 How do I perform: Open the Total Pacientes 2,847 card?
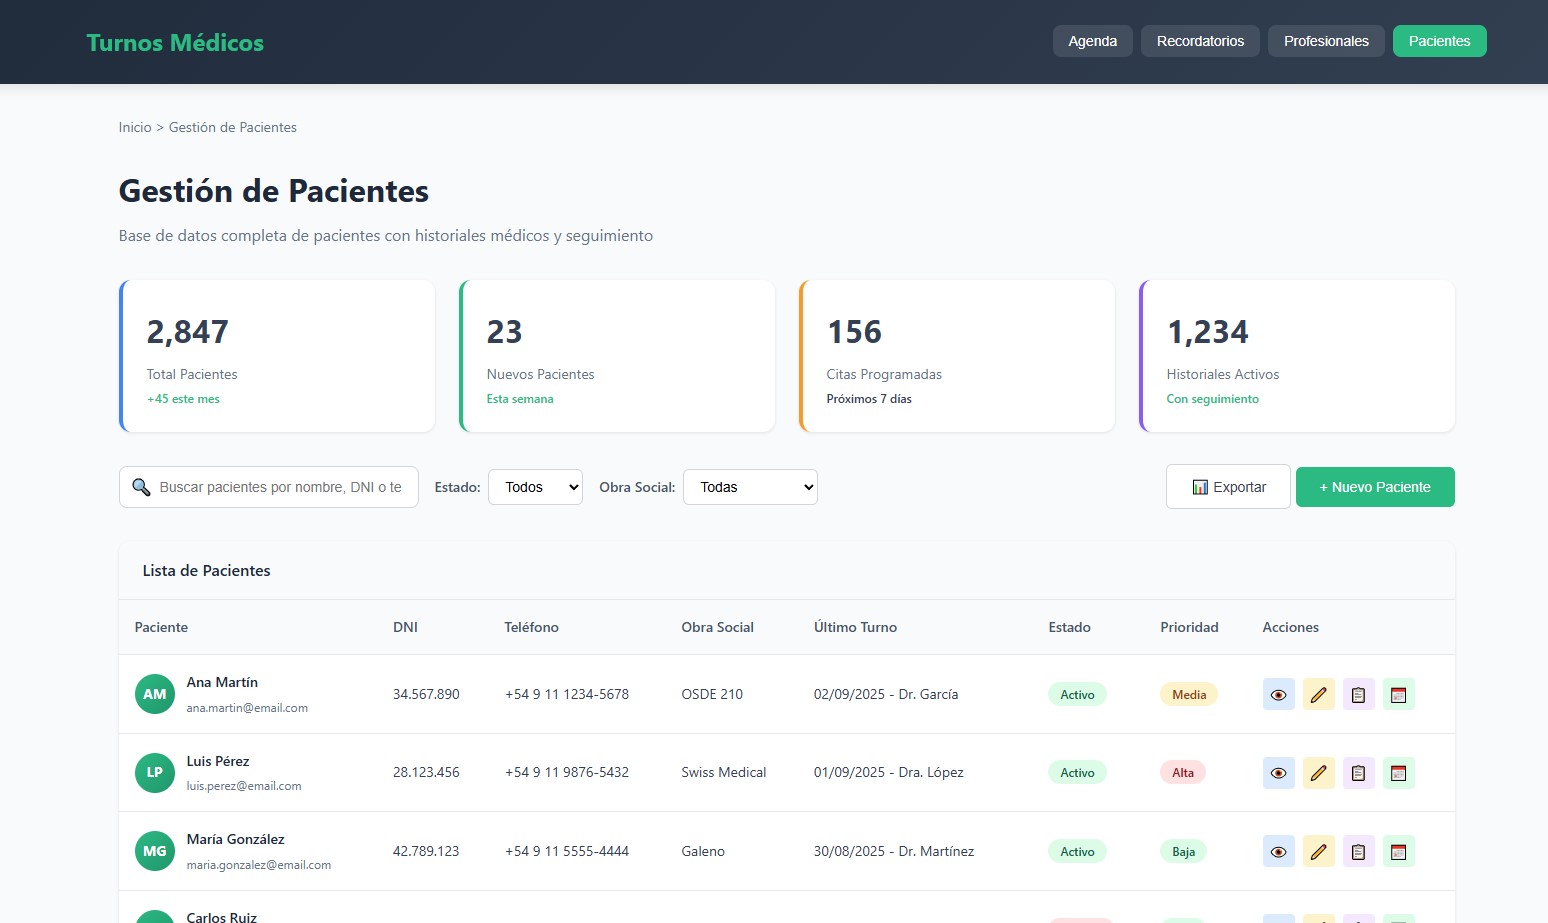(277, 356)
